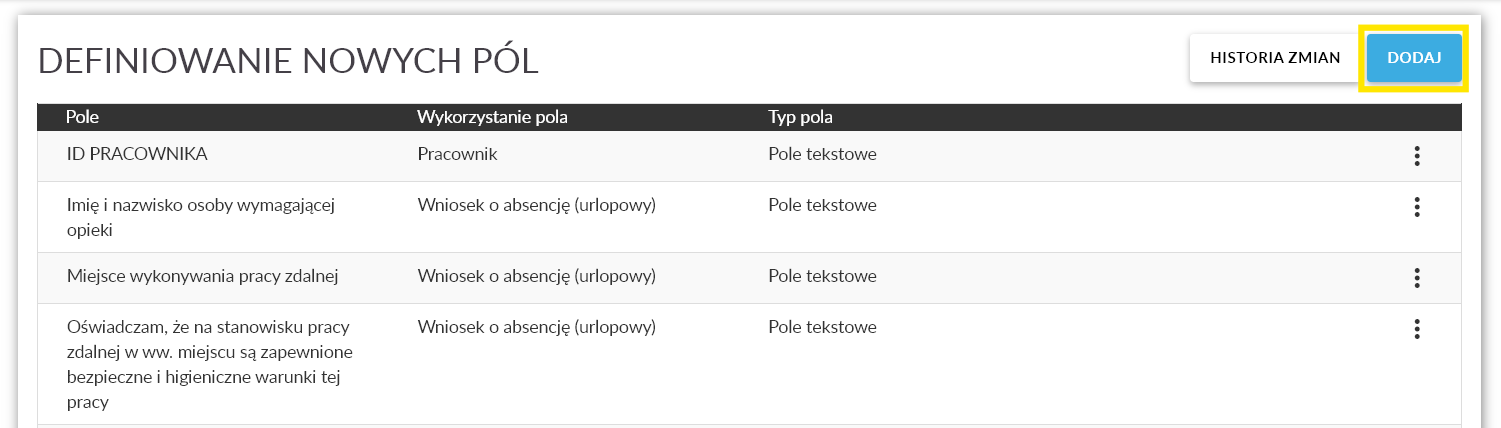
Task: Click Pole tekstowe in Miejsce wykonywania row
Action: (822, 276)
